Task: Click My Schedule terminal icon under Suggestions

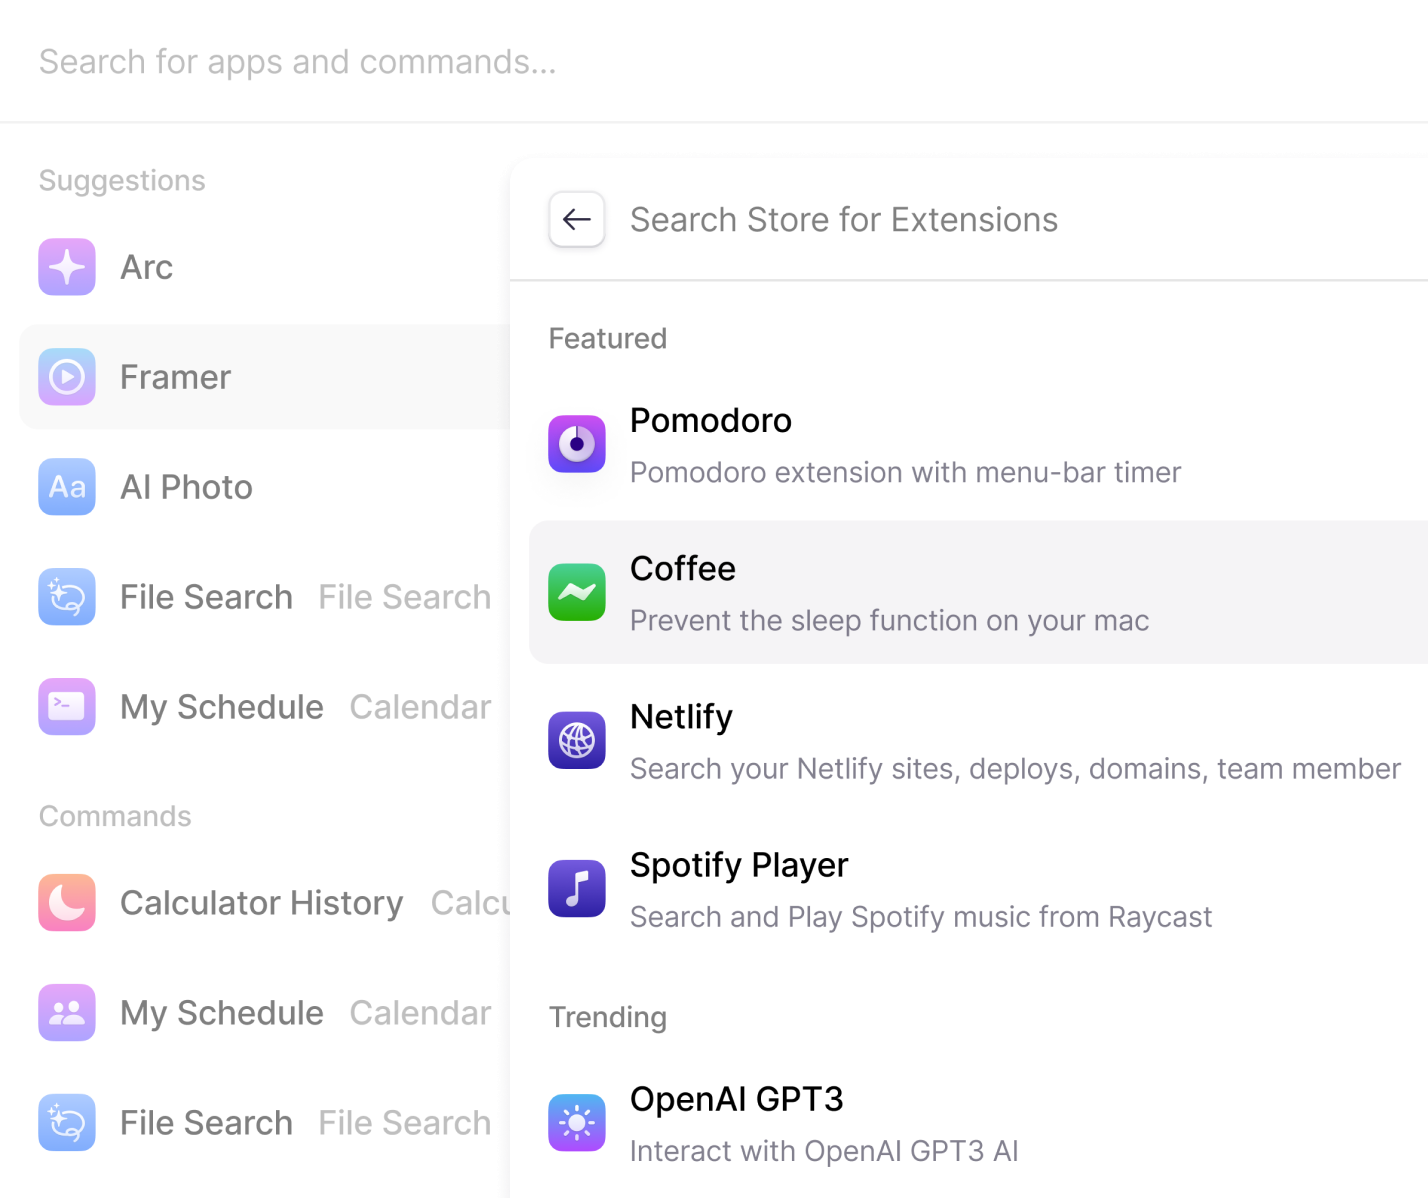Action: coord(67,707)
